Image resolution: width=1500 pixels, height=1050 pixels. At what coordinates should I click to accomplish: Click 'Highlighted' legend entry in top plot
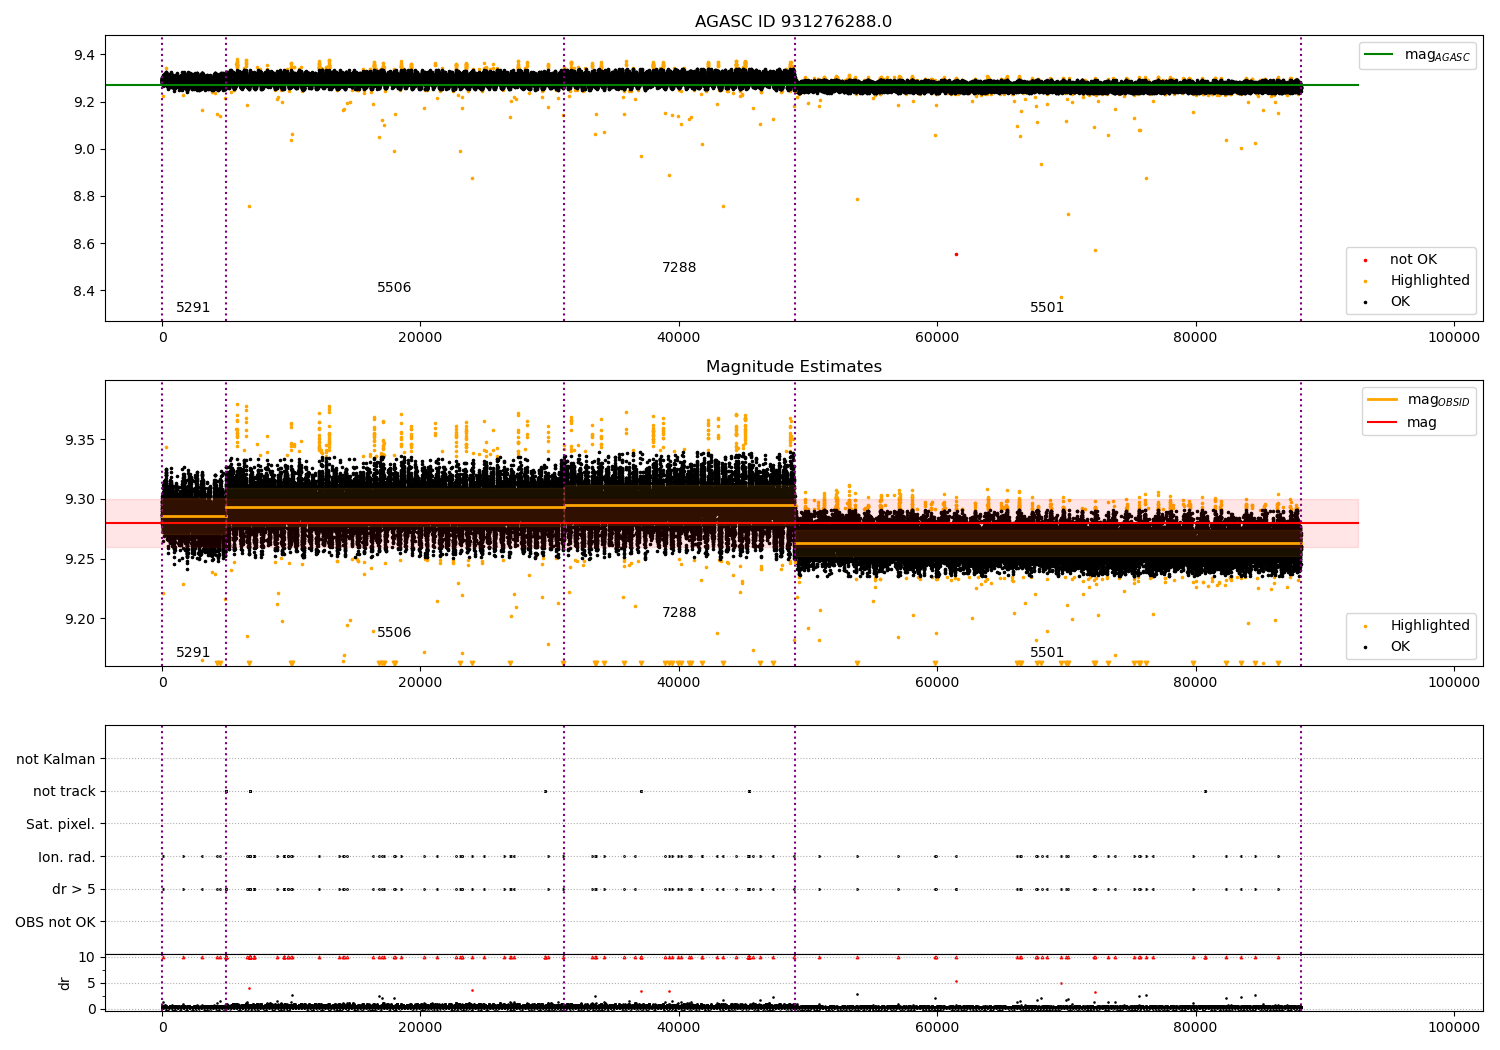click(1429, 281)
